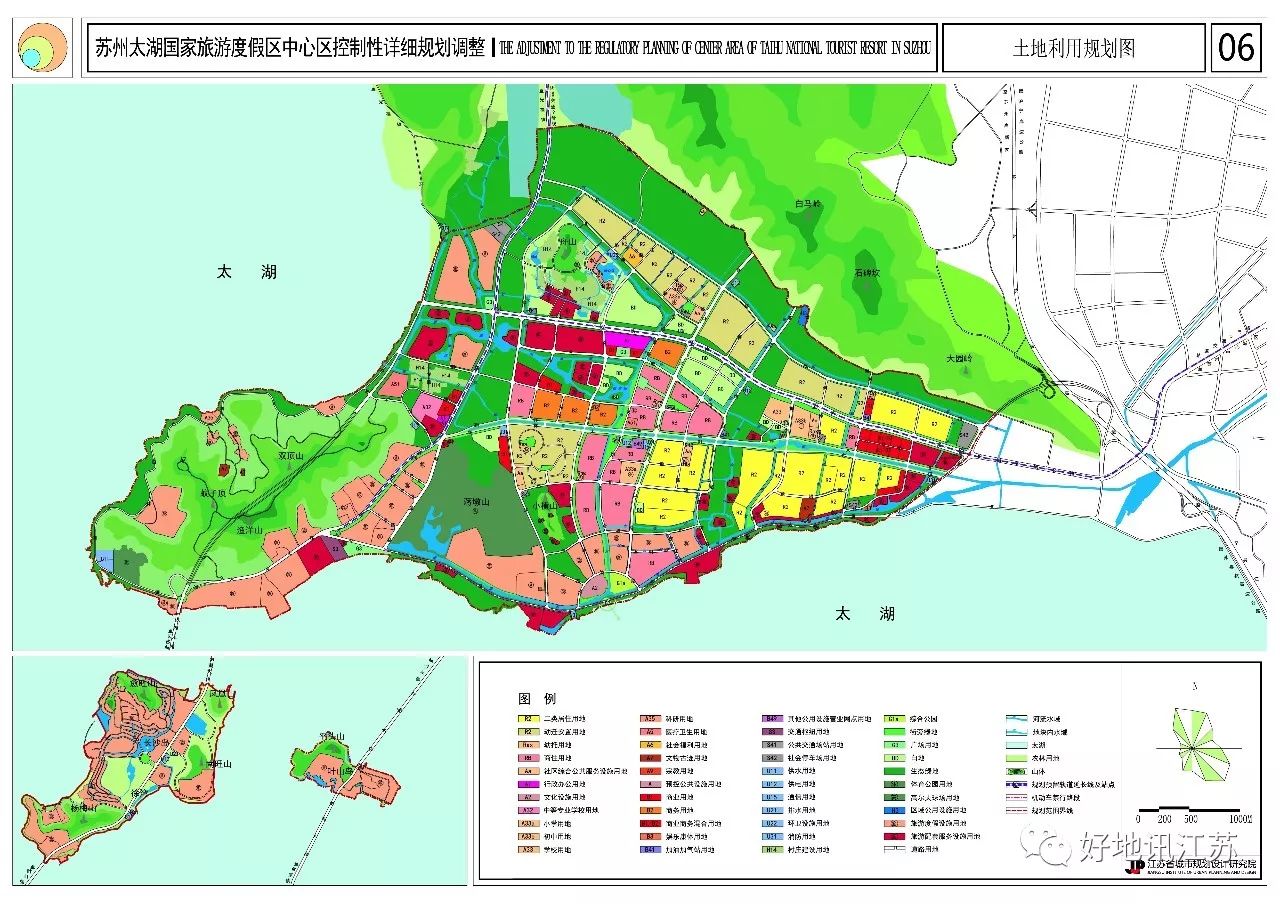Click the 文物古迹用地 legend swatch

(650, 758)
